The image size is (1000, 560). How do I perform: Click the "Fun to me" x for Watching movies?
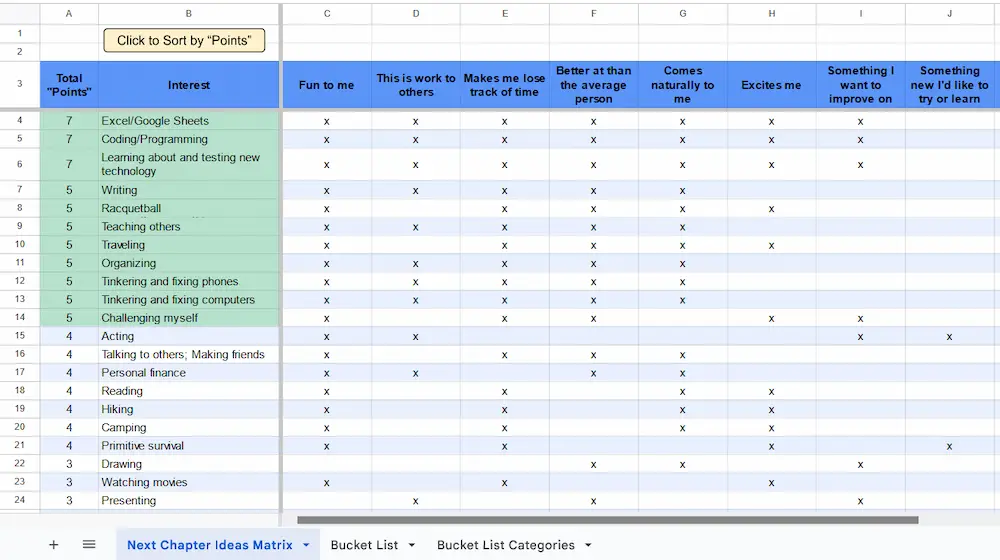pyautogui.click(x=326, y=483)
